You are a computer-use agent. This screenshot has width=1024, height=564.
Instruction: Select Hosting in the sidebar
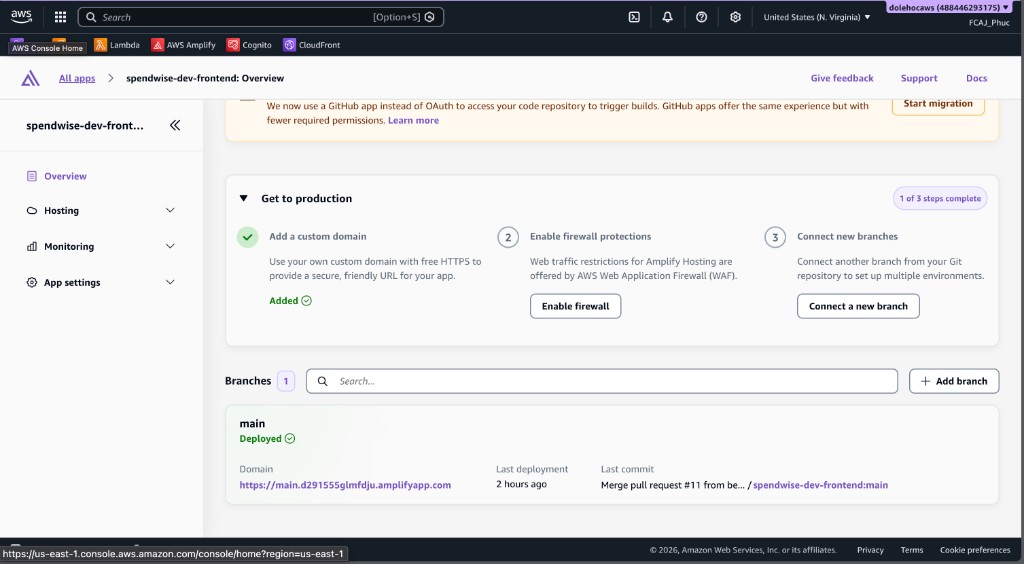(61, 211)
